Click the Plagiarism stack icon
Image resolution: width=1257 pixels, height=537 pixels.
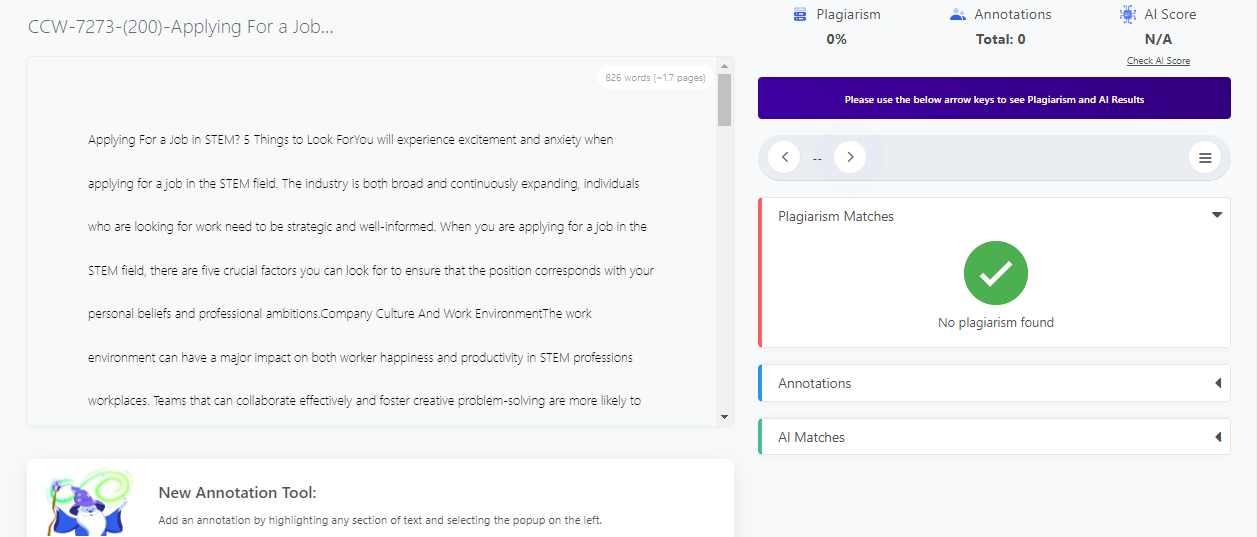click(799, 15)
